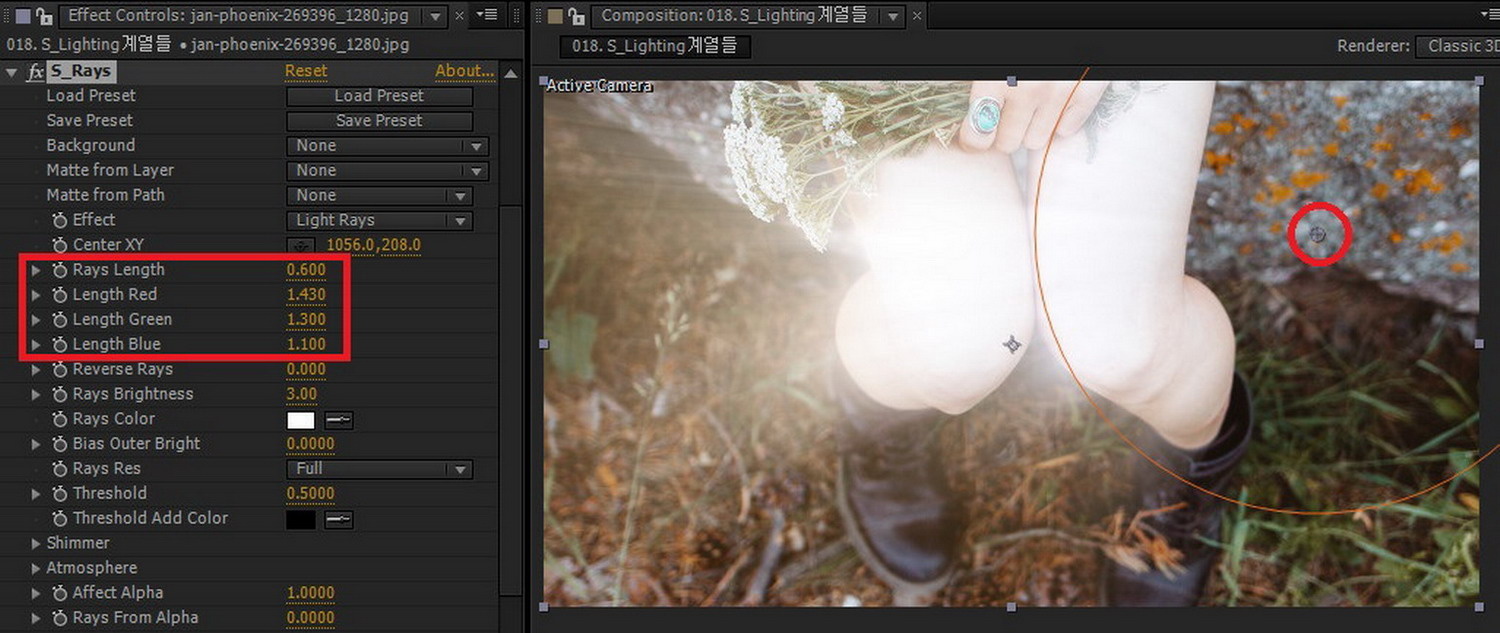Open the white Rays Color swatch

coord(301,420)
